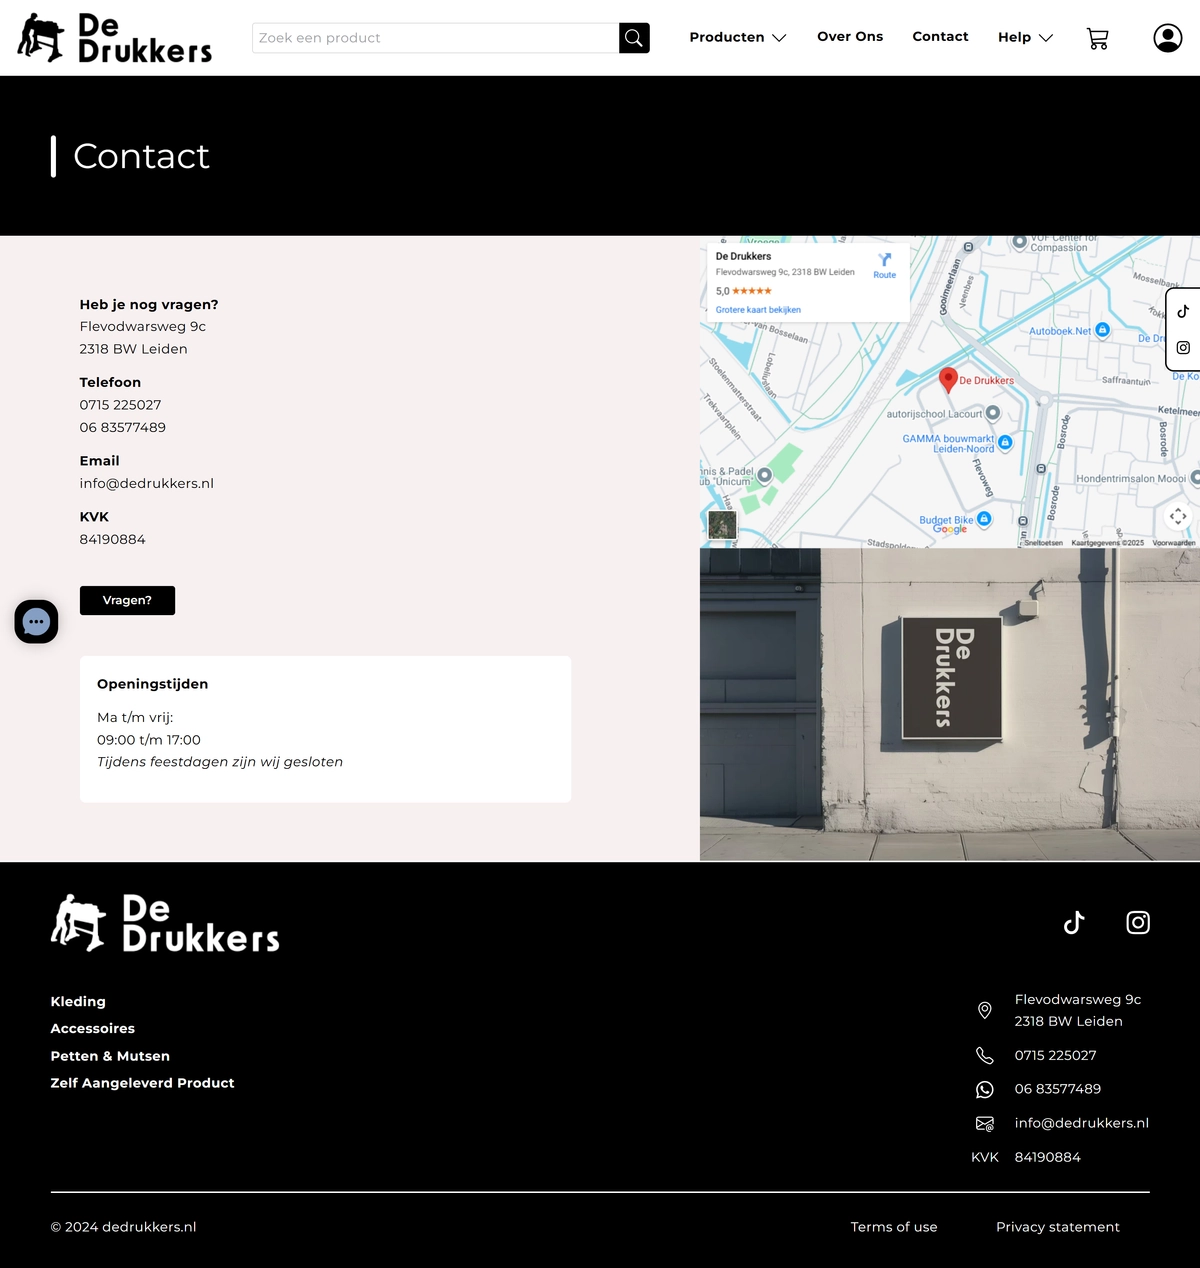Open the Privacy statement link
The height and width of the screenshot is (1268, 1200).
coord(1057,1227)
